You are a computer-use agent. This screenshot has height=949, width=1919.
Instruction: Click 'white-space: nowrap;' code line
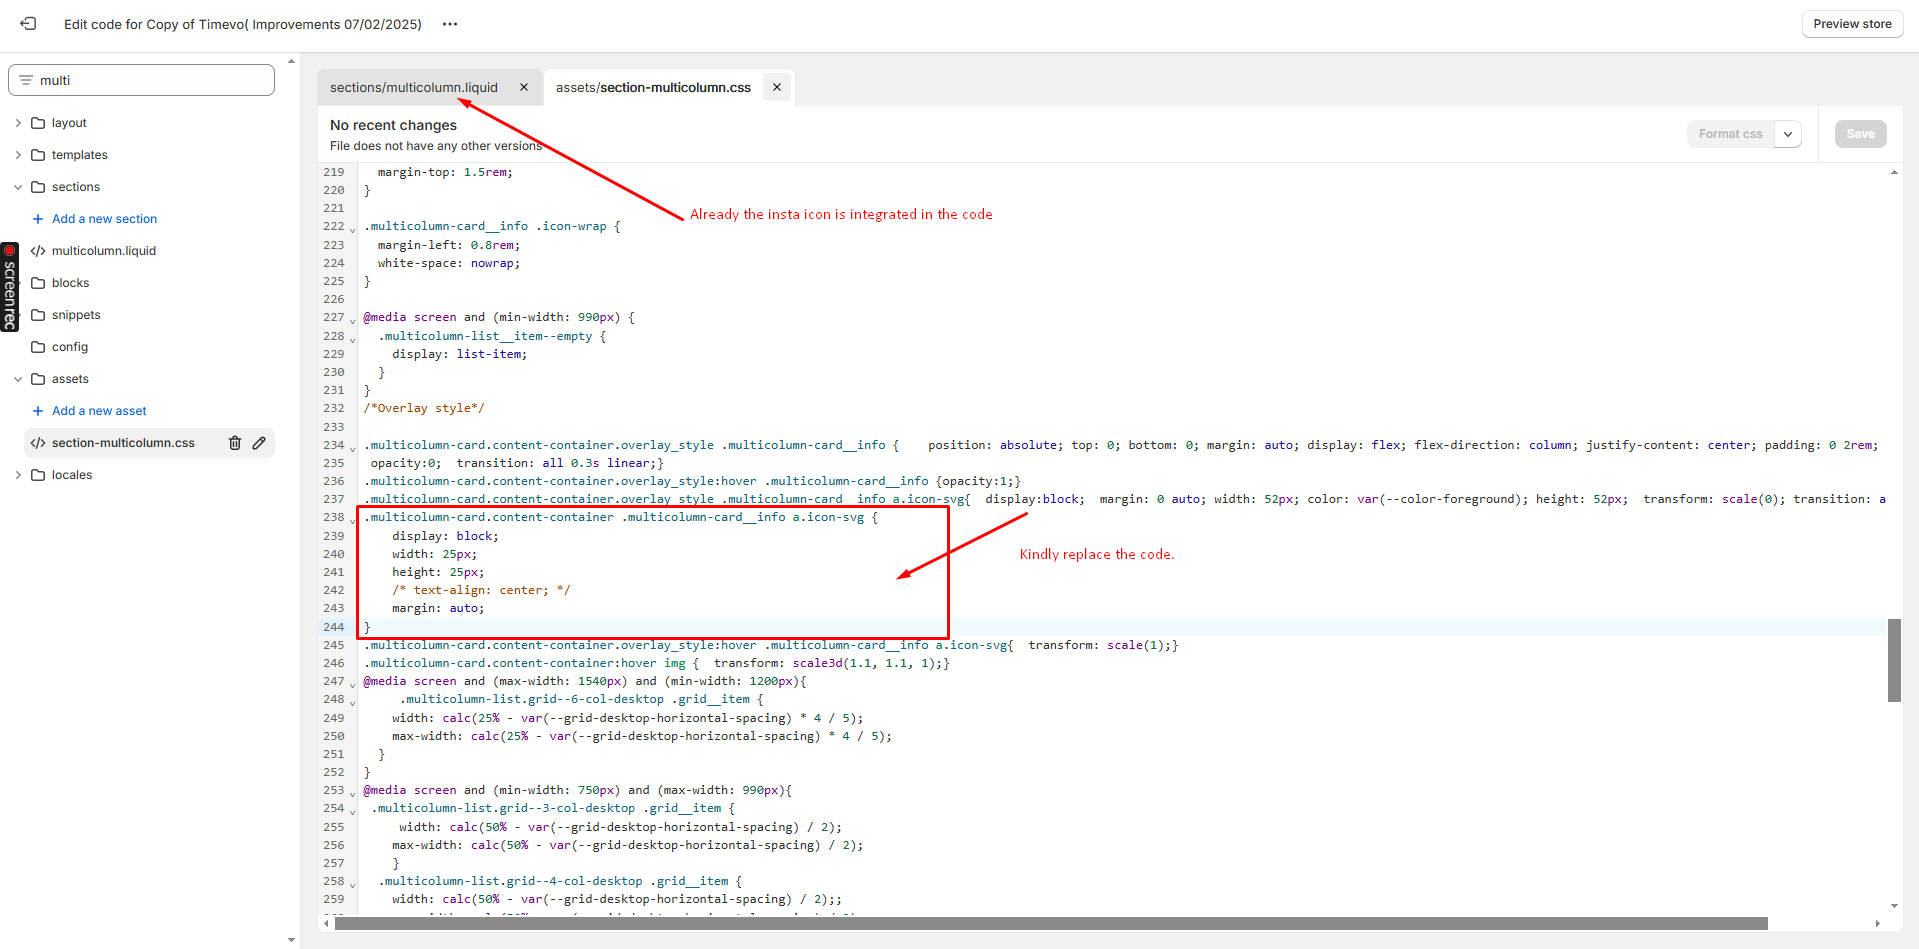point(449,263)
